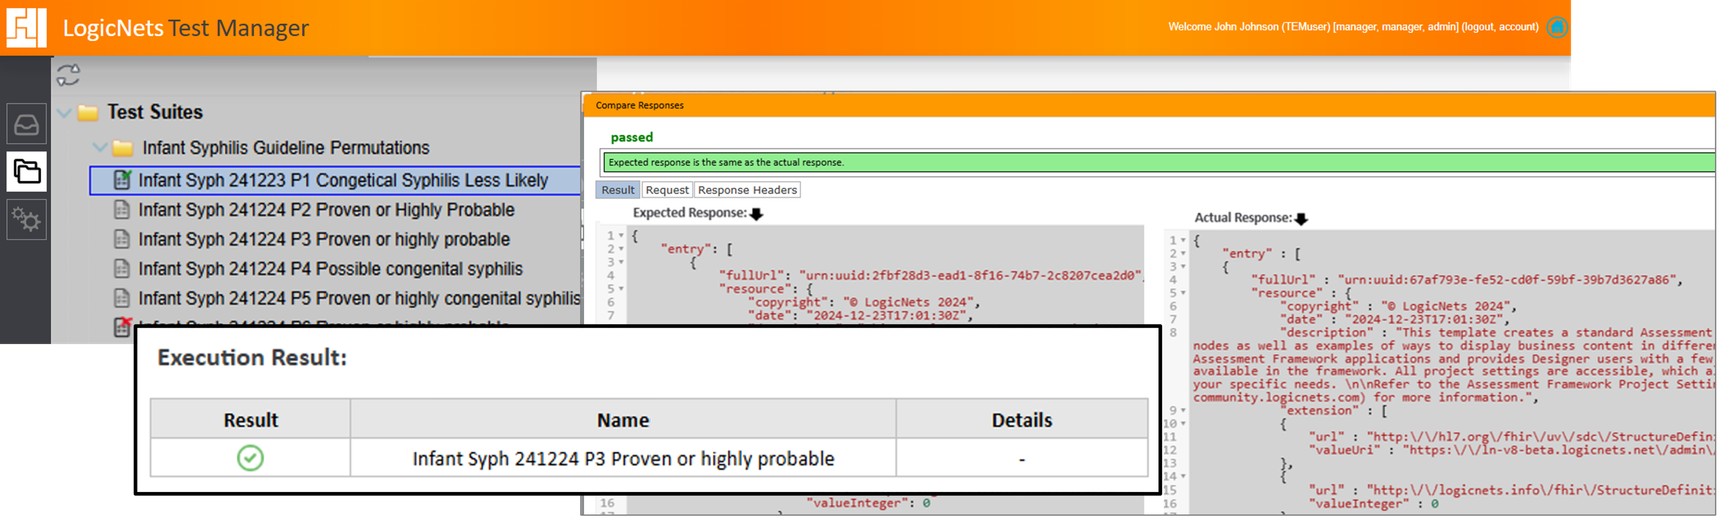Click the download arrow next to Actual Response

(x=1301, y=219)
